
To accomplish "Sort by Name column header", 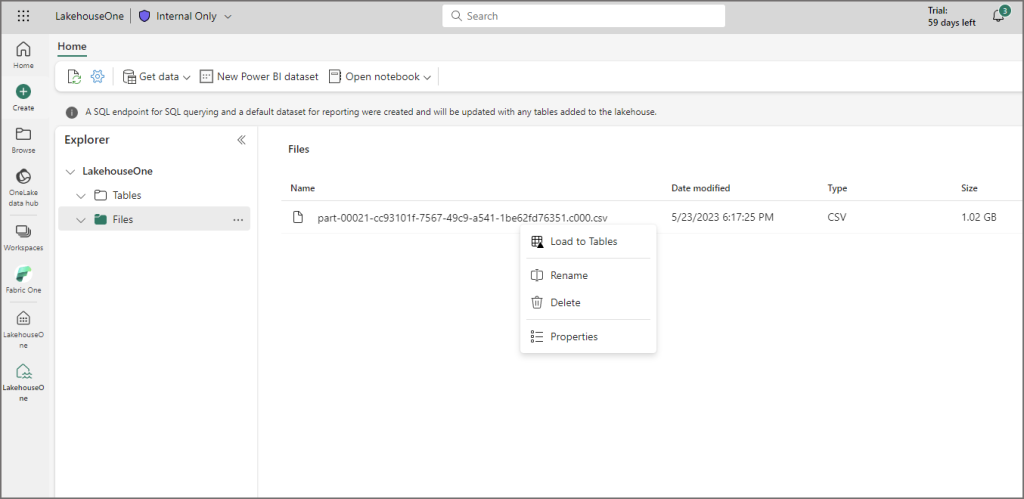I will 303,188.
